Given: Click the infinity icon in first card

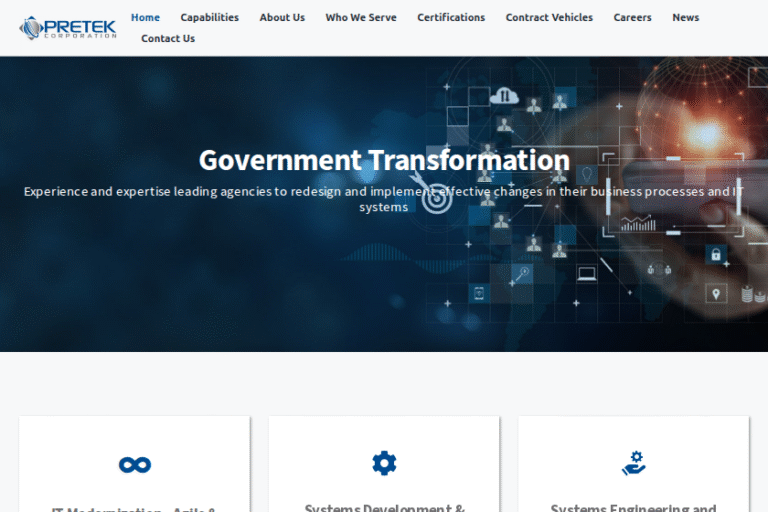Looking at the screenshot, I should click(x=134, y=464).
